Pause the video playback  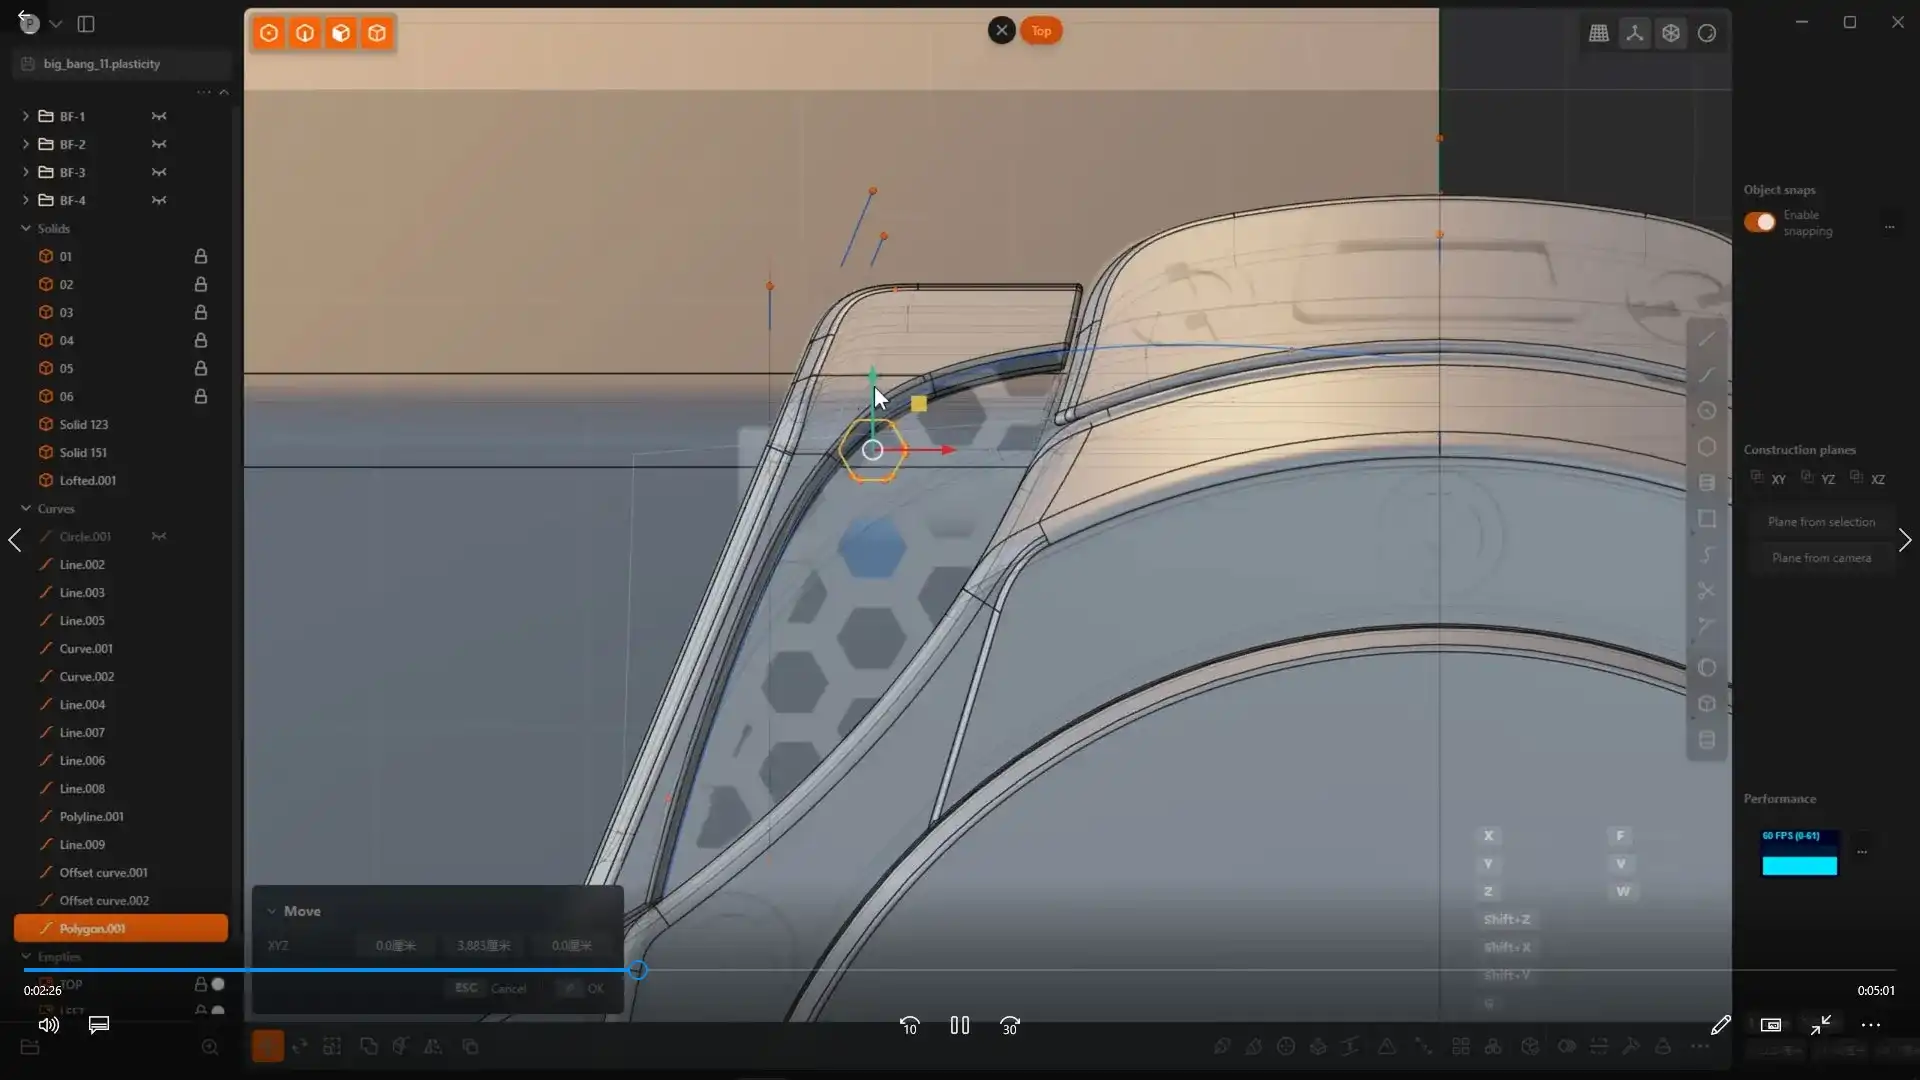tap(959, 1025)
